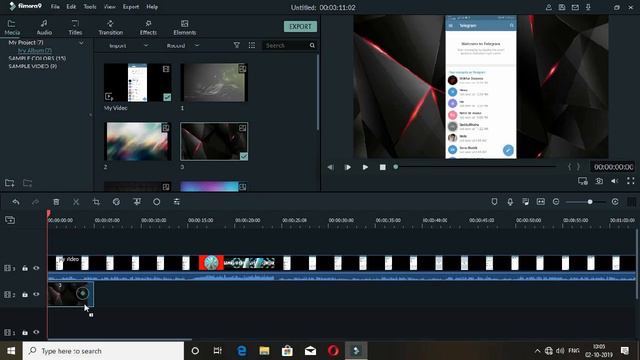Viewport: 640px width, 360px height.
Task: Open preview quality display settings icon
Action: coord(583,181)
